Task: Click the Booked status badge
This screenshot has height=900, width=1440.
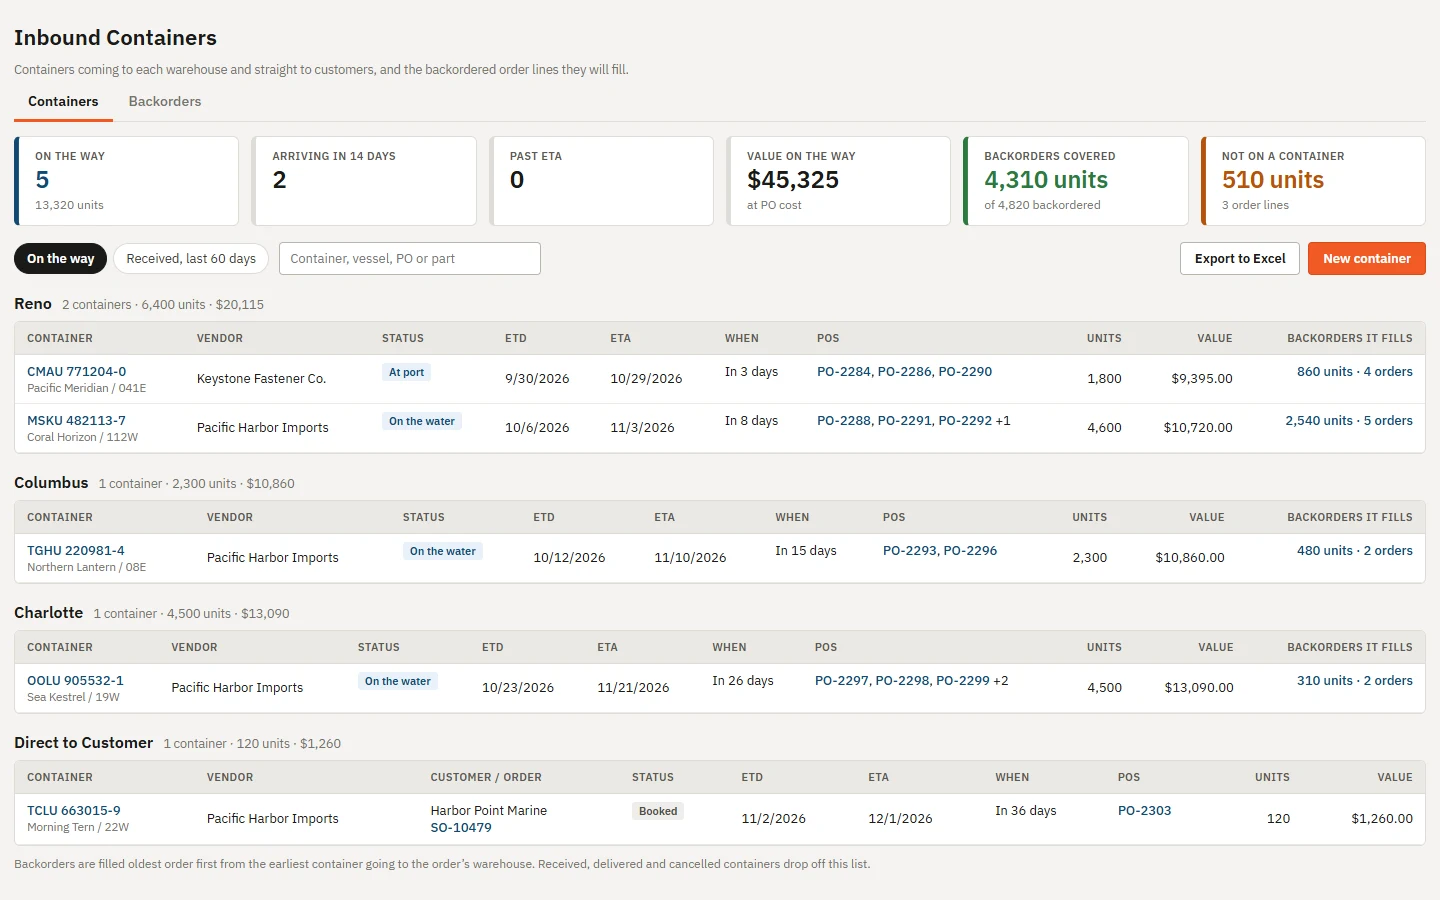Action: 658,811
